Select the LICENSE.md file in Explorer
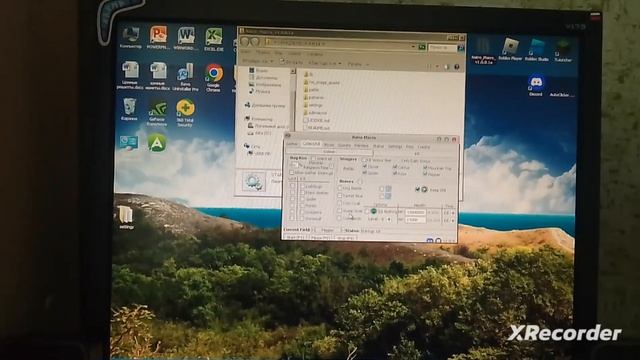 click(x=317, y=120)
